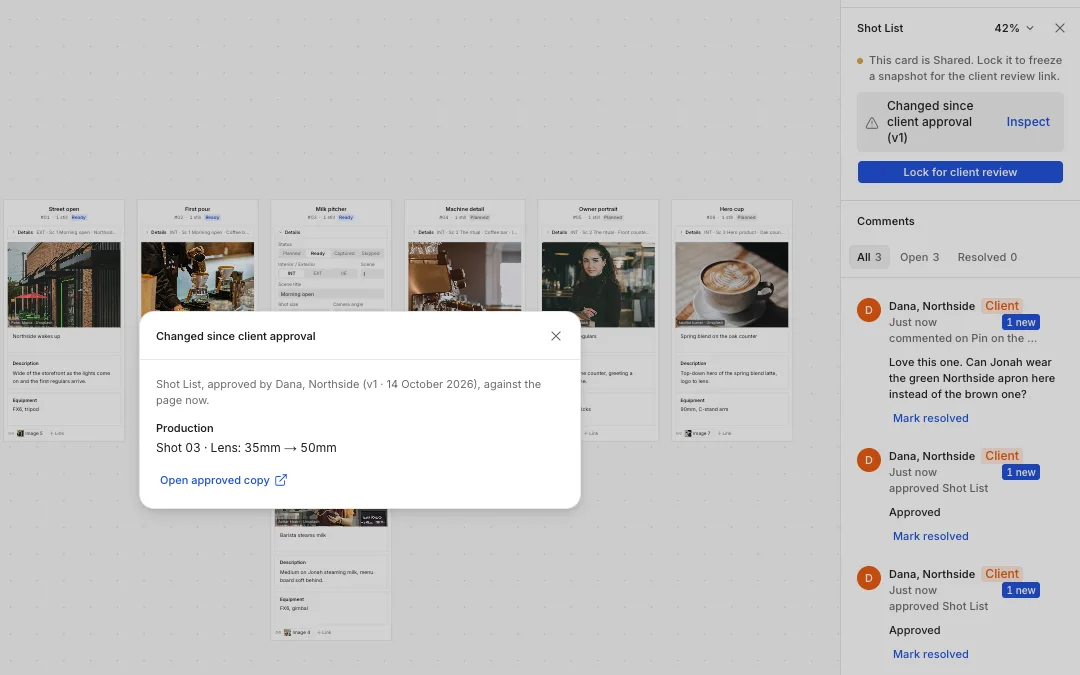1080x675 pixels.
Task: Click the warning triangle in the changed notice
Action: [x=871, y=123]
